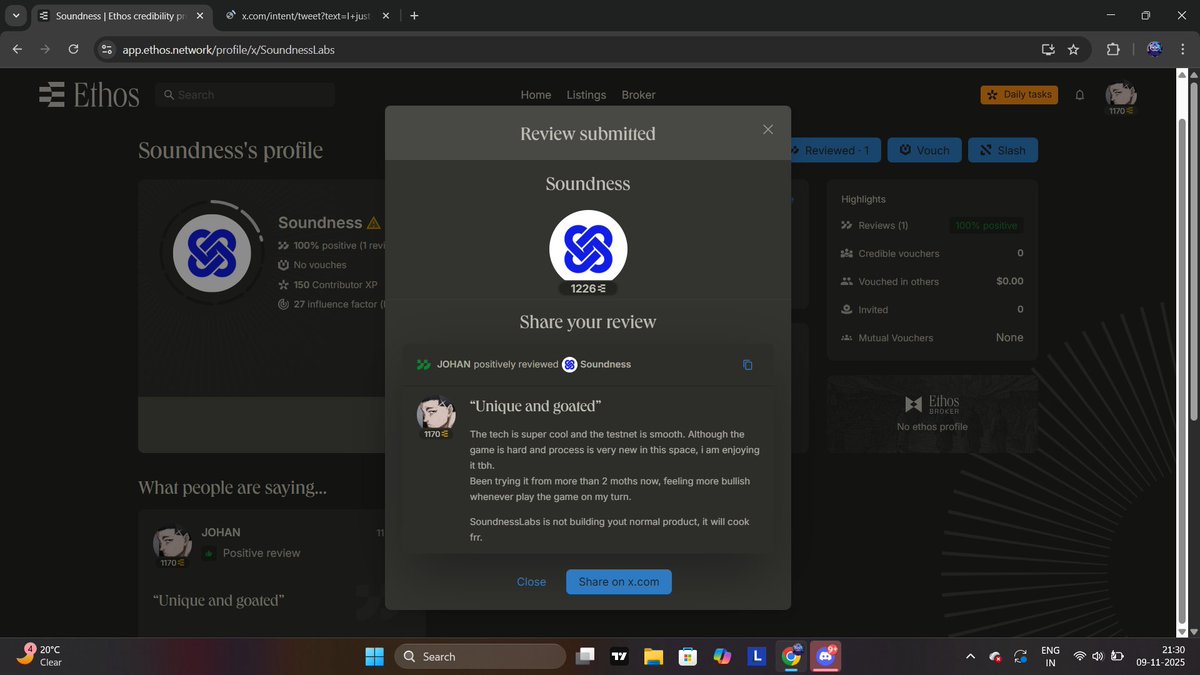This screenshot has height=675, width=1200.
Task: Copy the review link icon
Action: [x=747, y=365]
